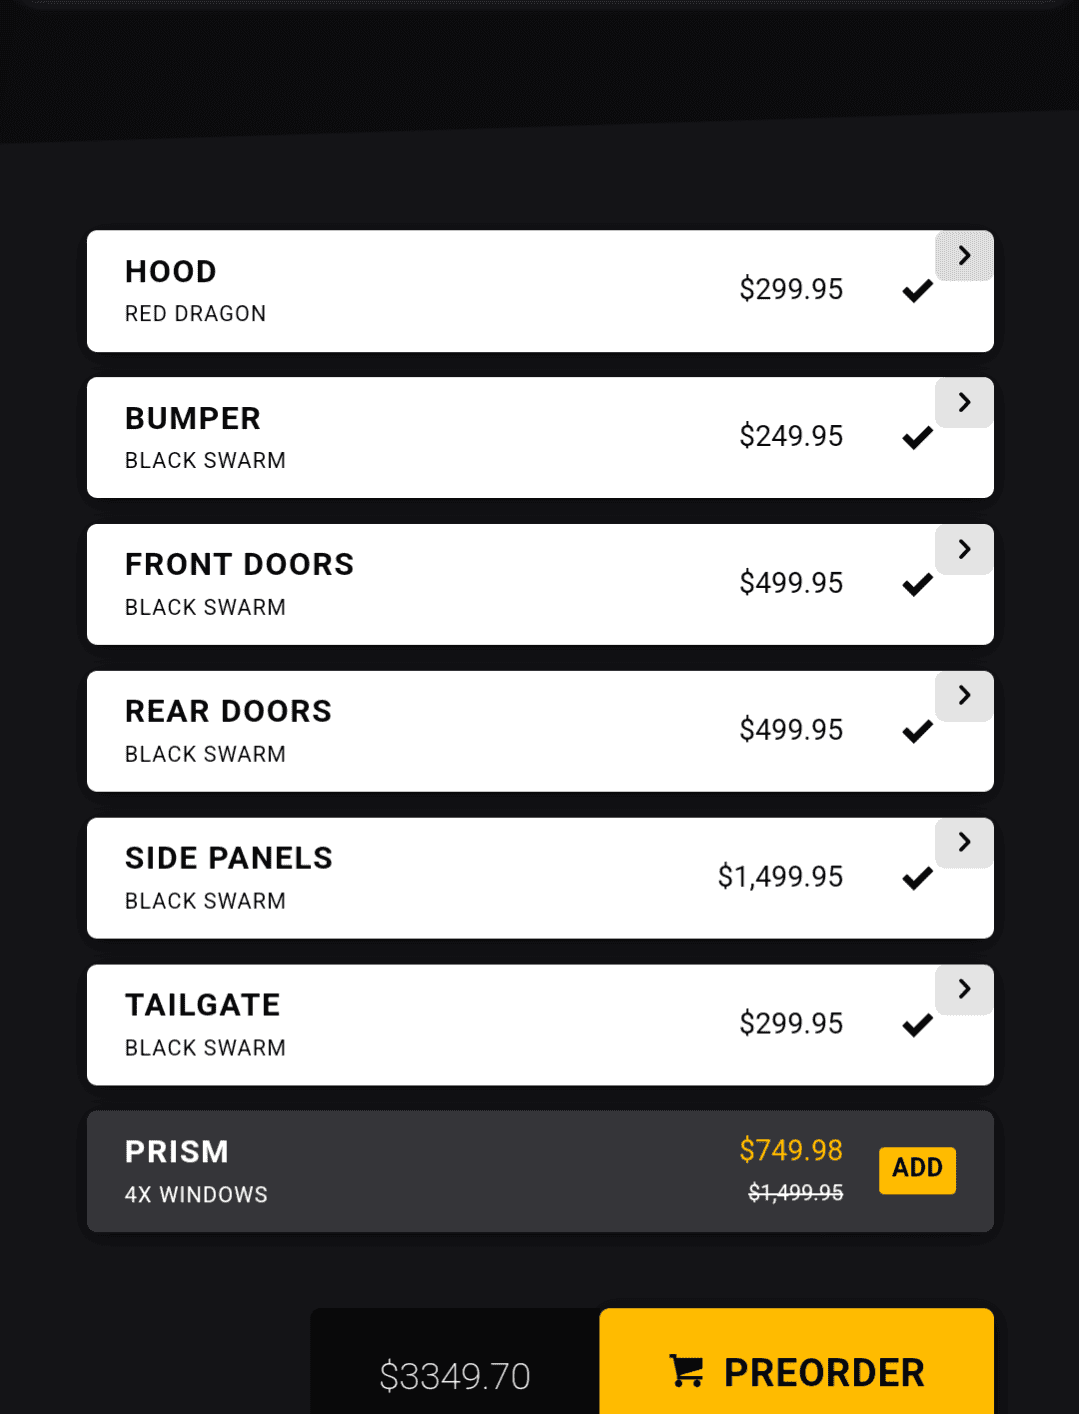Toggle the Hood checkmark

(x=917, y=291)
